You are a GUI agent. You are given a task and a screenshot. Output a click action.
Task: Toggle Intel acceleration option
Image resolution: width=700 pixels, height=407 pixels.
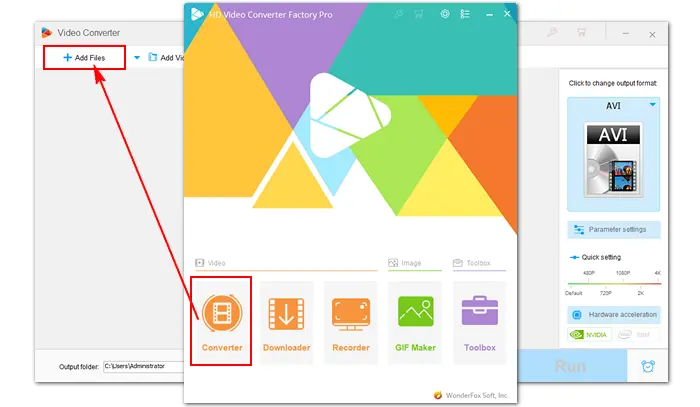coord(636,334)
